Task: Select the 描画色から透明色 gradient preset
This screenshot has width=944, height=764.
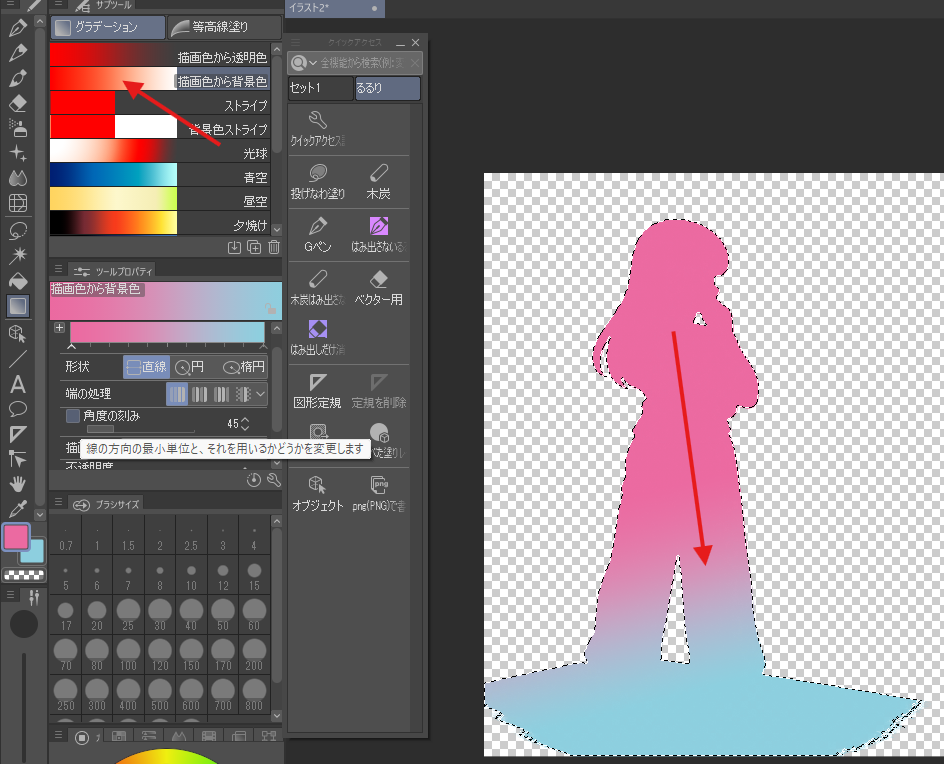Action: tap(160, 57)
